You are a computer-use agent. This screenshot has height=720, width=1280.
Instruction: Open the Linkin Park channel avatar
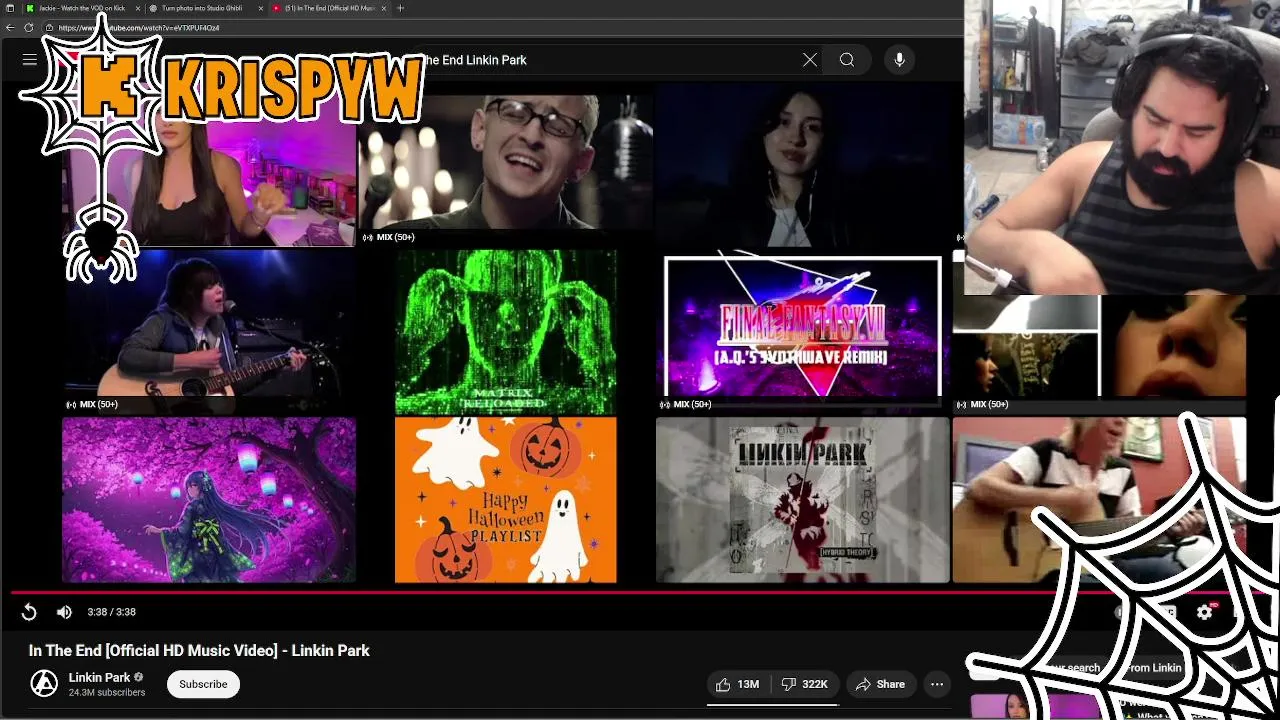point(44,684)
